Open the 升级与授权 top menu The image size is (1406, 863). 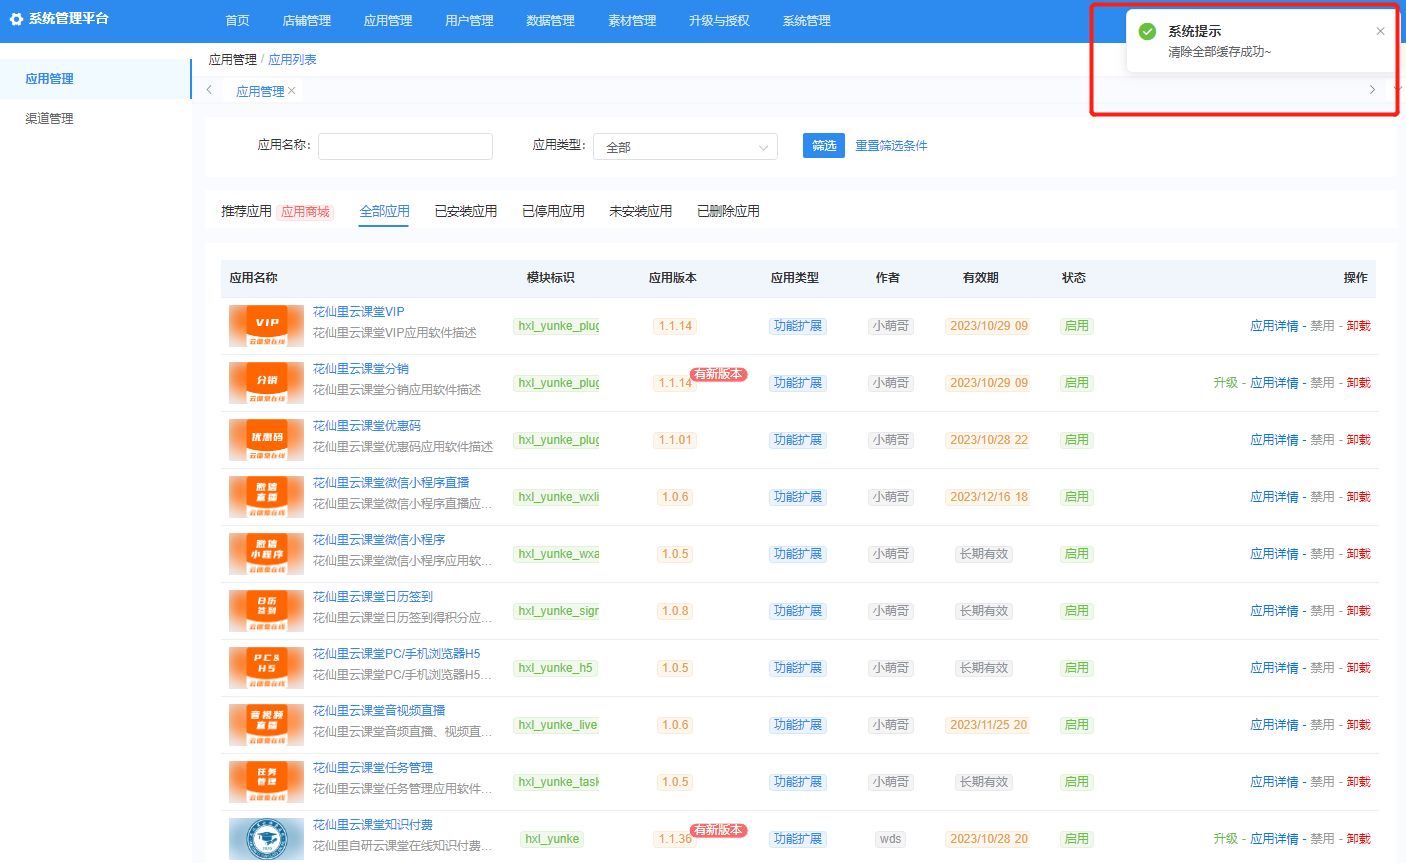click(719, 21)
